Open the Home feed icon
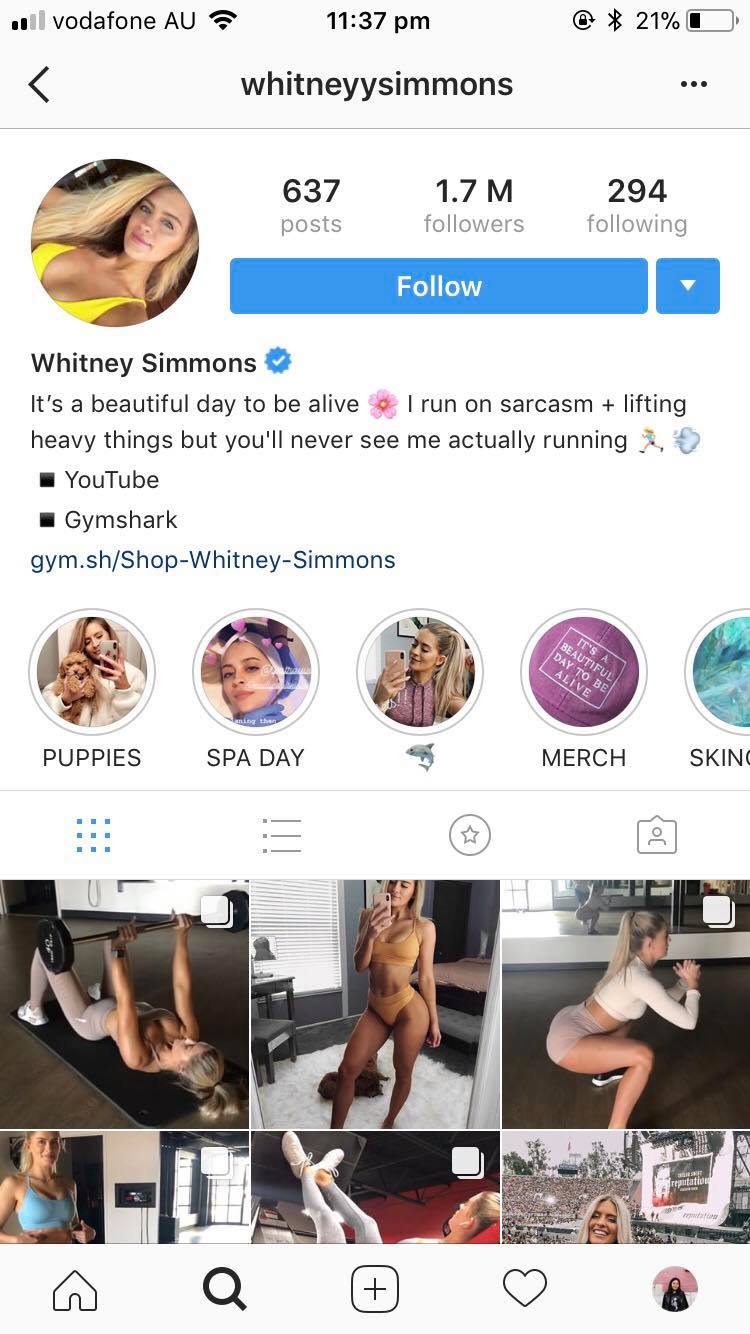The image size is (750, 1334). pyautogui.click(x=75, y=1289)
